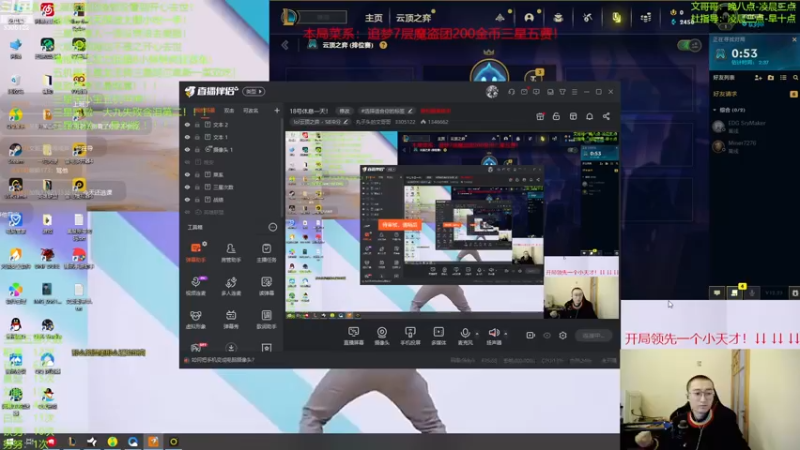Viewport: 800px width, 450px height.
Task: Open 弹幕助手 tool in streaming app
Action: (x=195, y=253)
